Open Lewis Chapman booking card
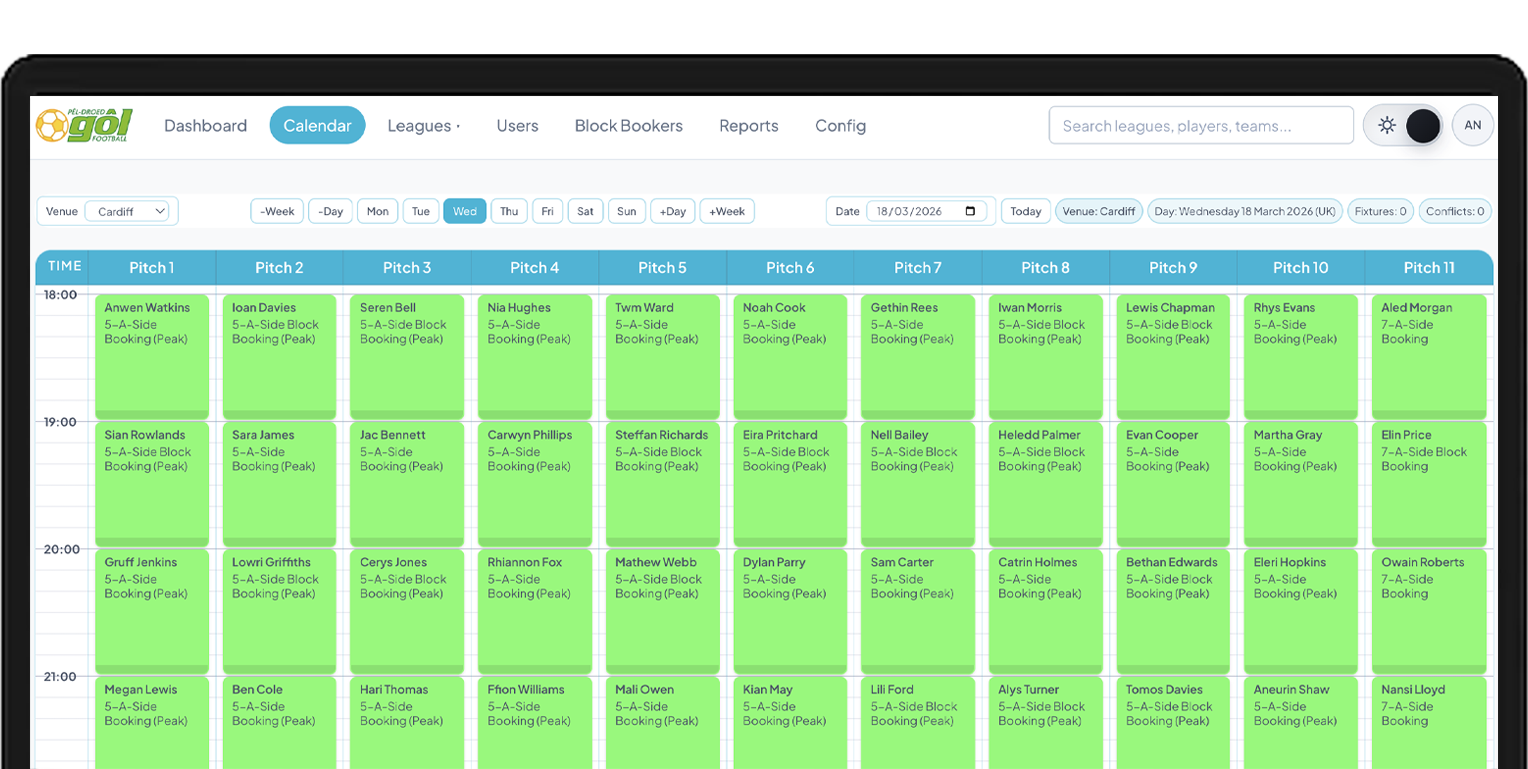This screenshot has height=769, width=1528. (1173, 356)
